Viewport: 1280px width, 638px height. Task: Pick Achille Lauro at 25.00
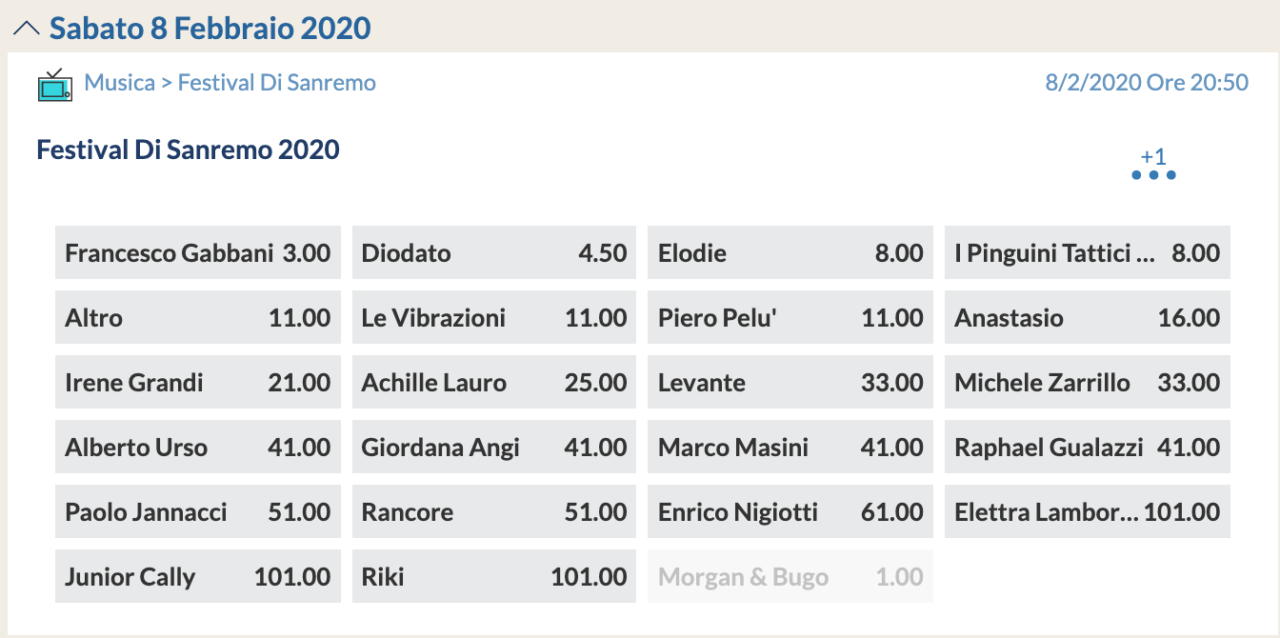pyautogui.click(x=494, y=382)
